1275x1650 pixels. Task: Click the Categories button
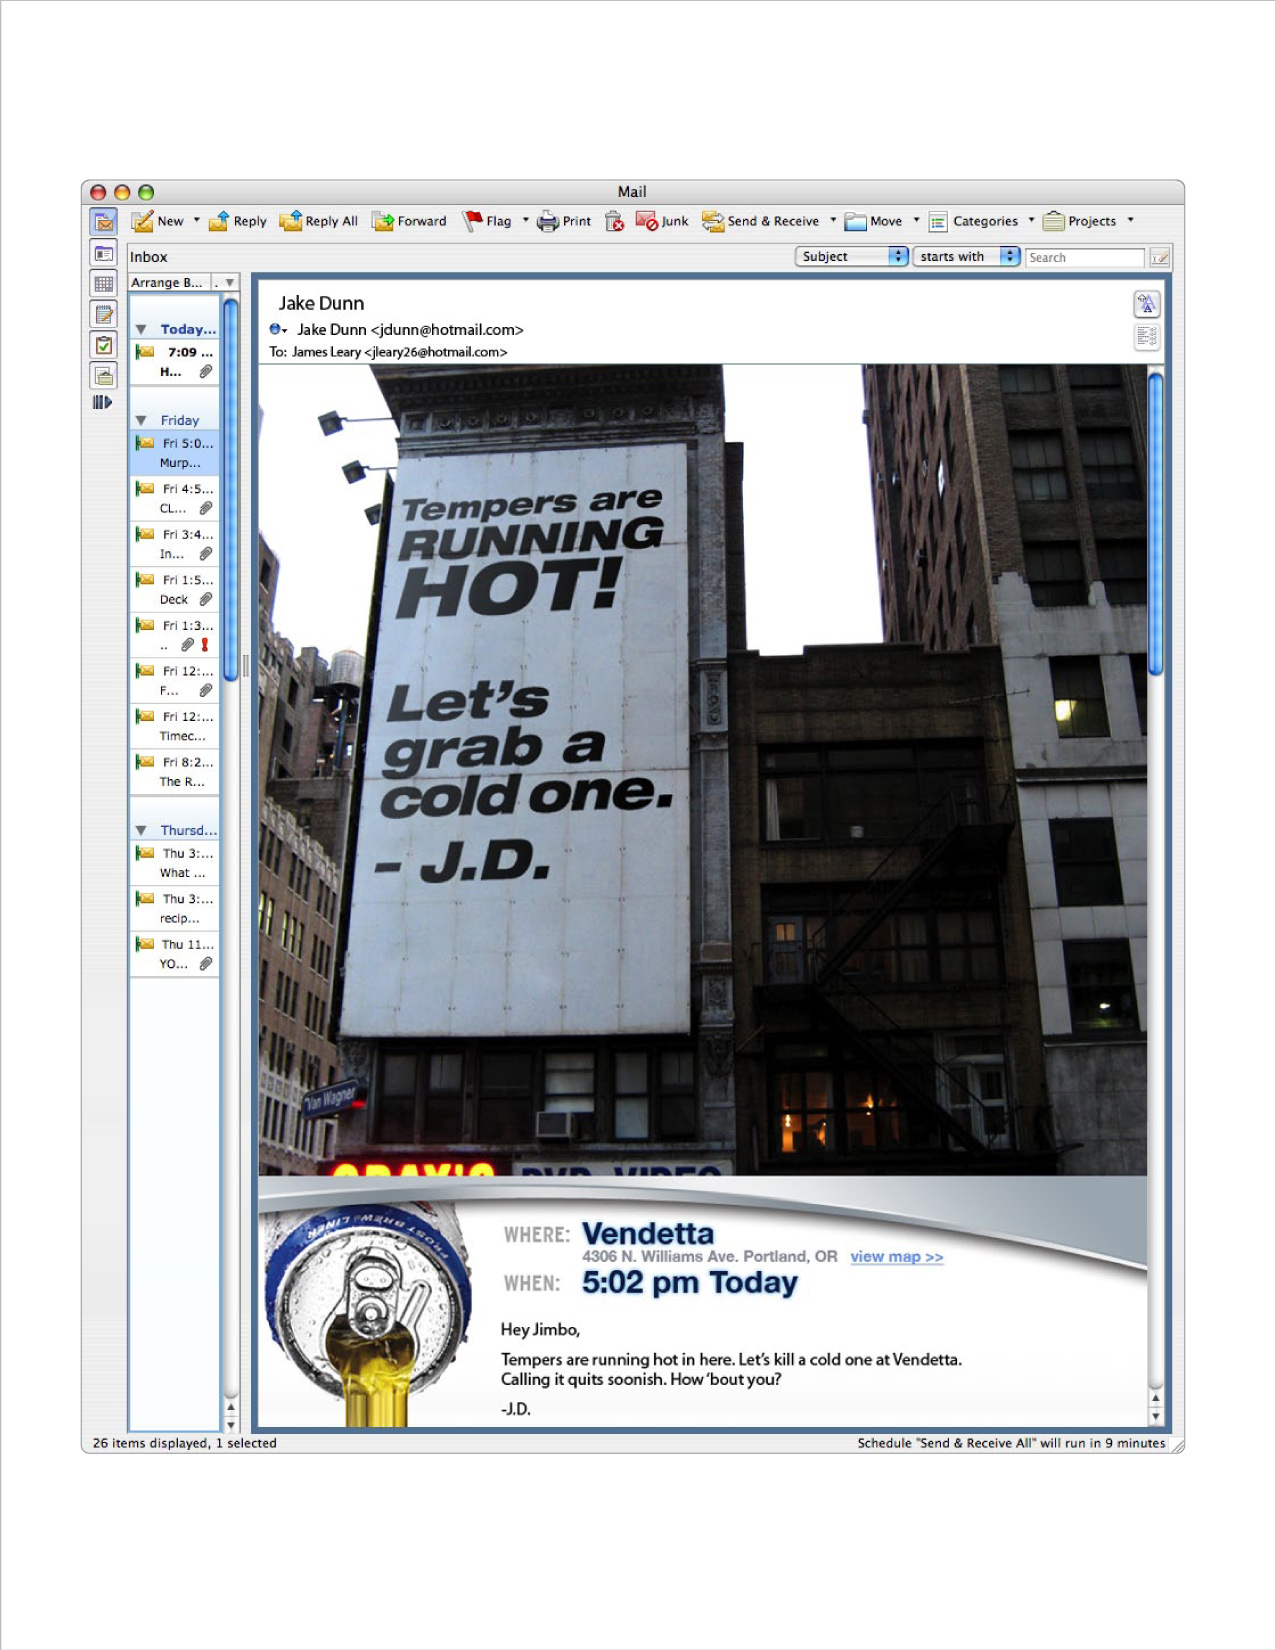tap(973, 221)
